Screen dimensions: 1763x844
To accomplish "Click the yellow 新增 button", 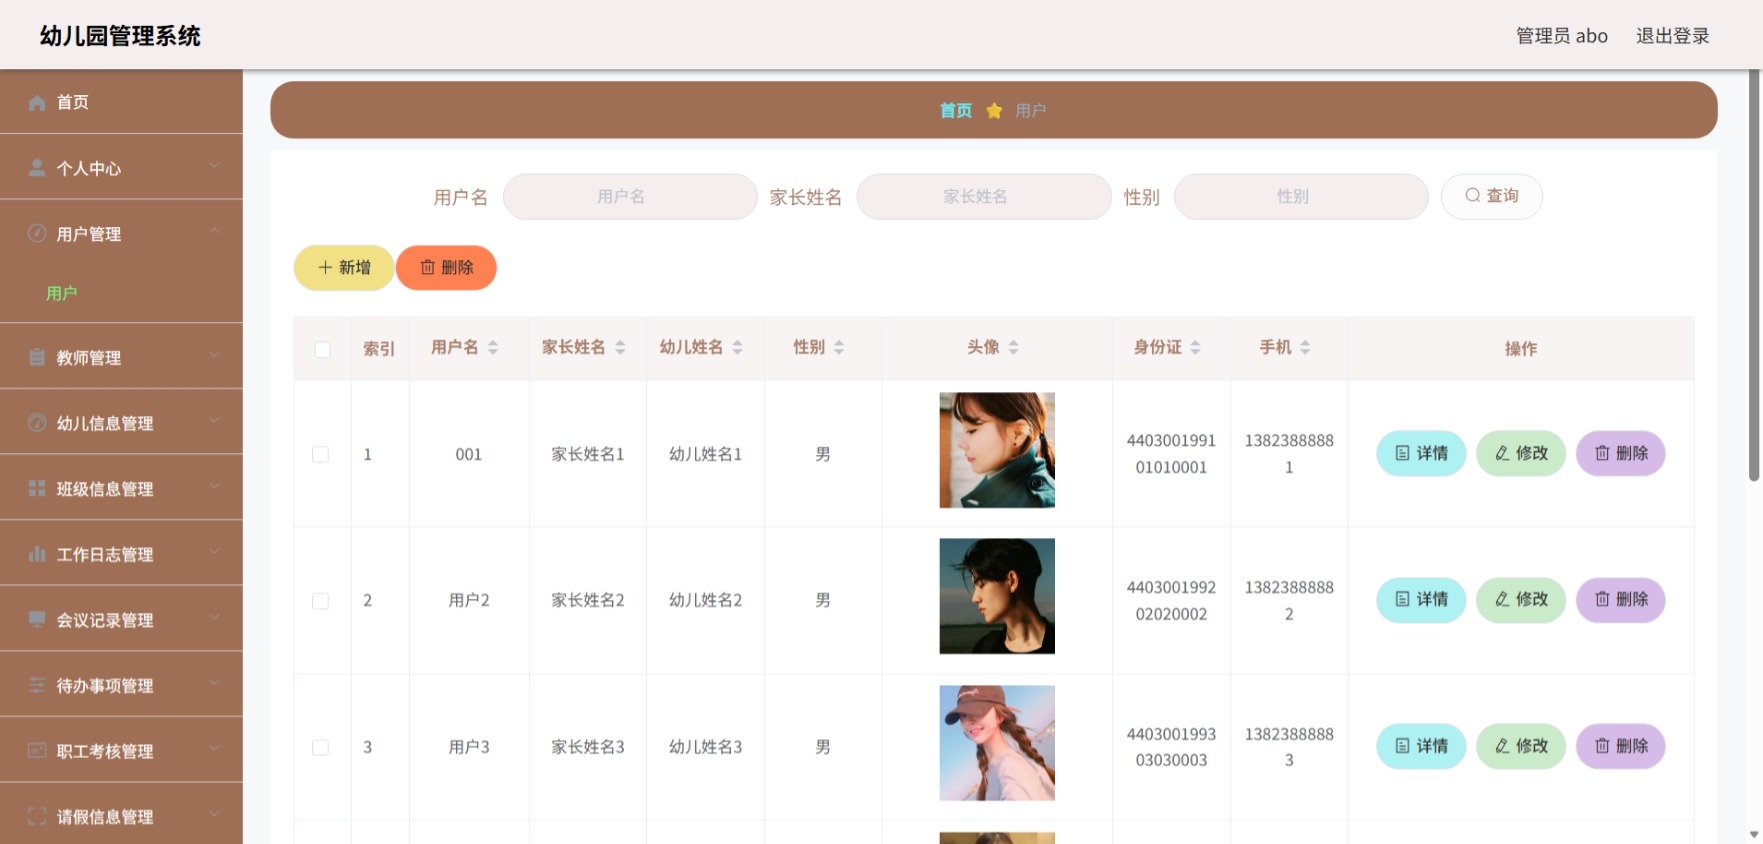I will point(344,268).
